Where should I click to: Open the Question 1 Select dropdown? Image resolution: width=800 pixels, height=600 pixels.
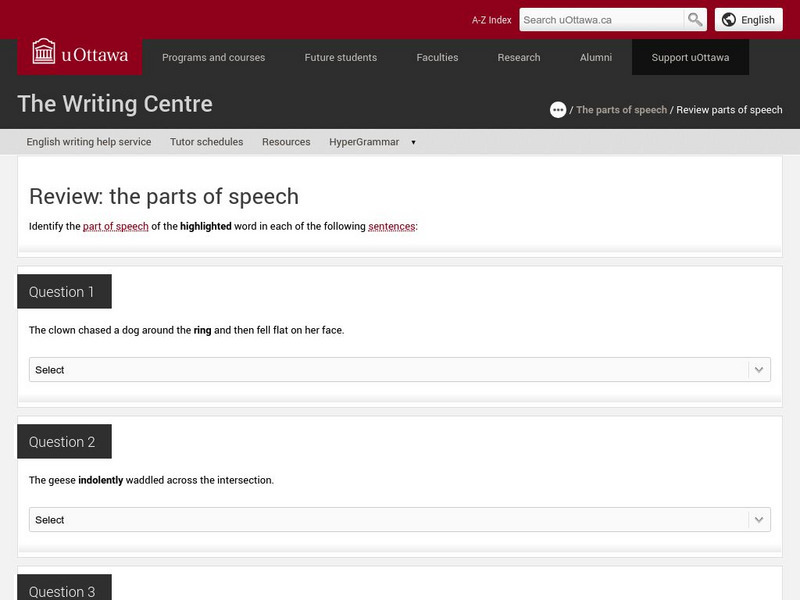399,370
